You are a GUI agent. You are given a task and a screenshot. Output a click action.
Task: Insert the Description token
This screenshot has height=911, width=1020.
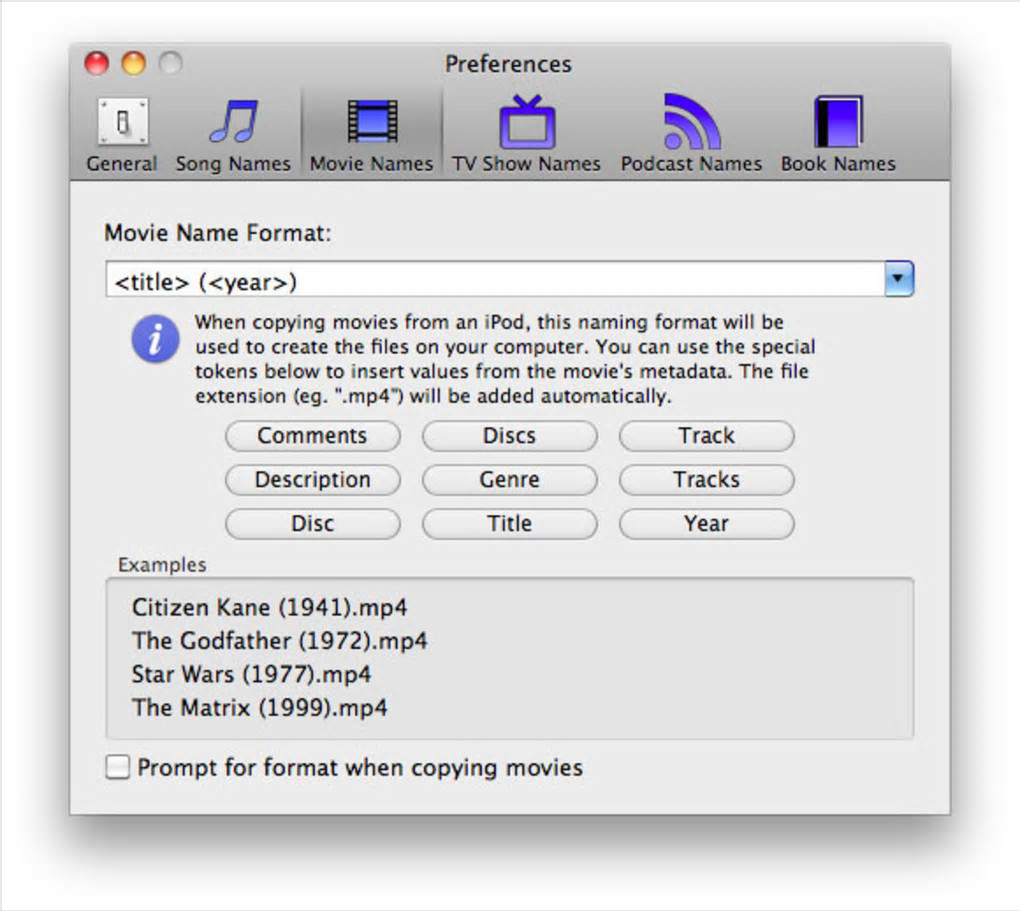[312, 480]
